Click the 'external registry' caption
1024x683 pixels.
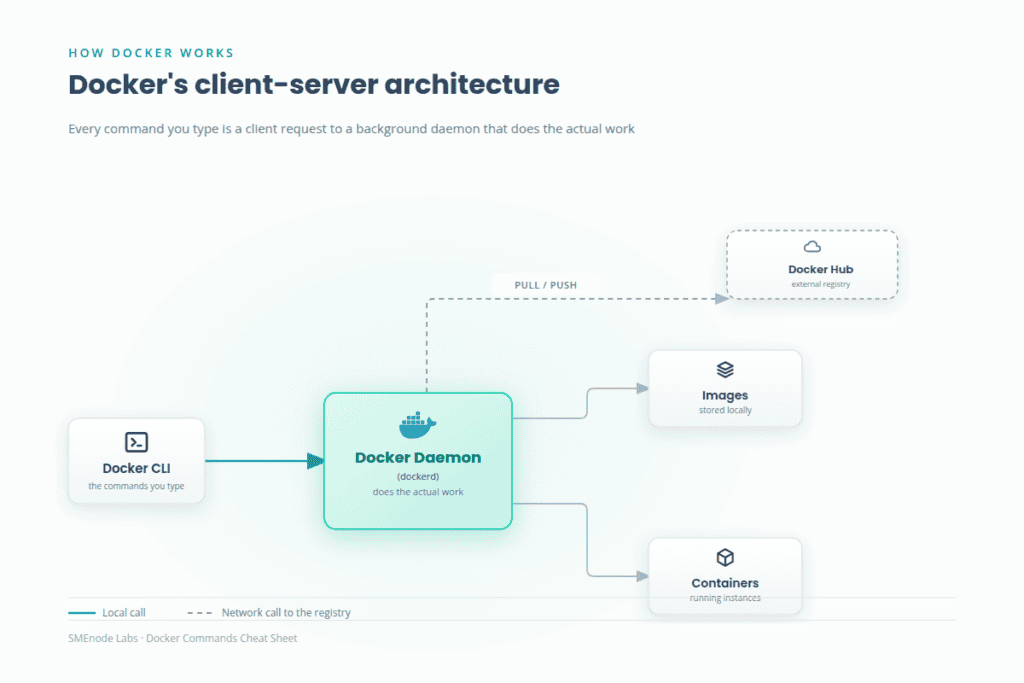[x=821, y=284]
